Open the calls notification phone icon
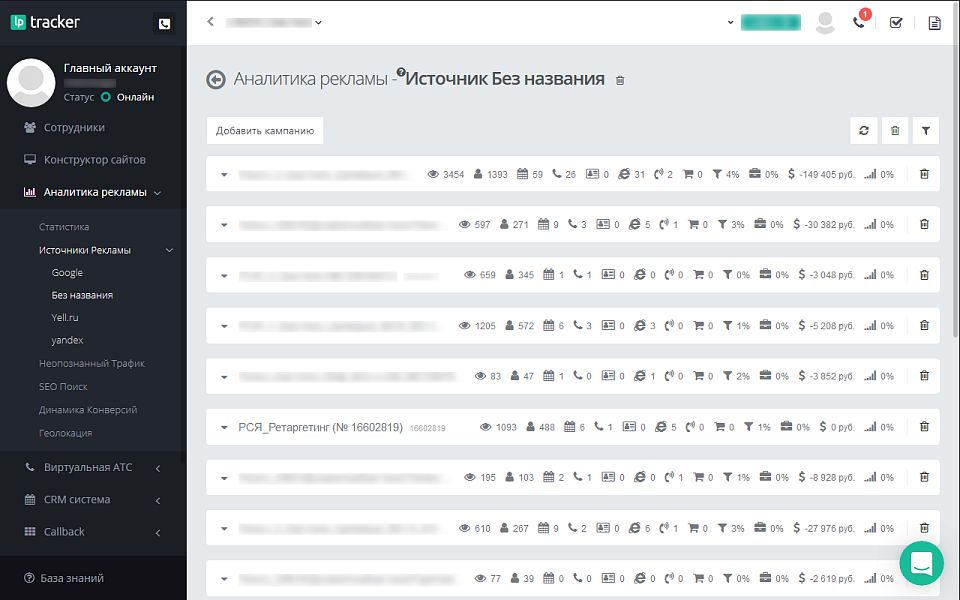The width and height of the screenshot is (960, 600). [x=859, y=21]
